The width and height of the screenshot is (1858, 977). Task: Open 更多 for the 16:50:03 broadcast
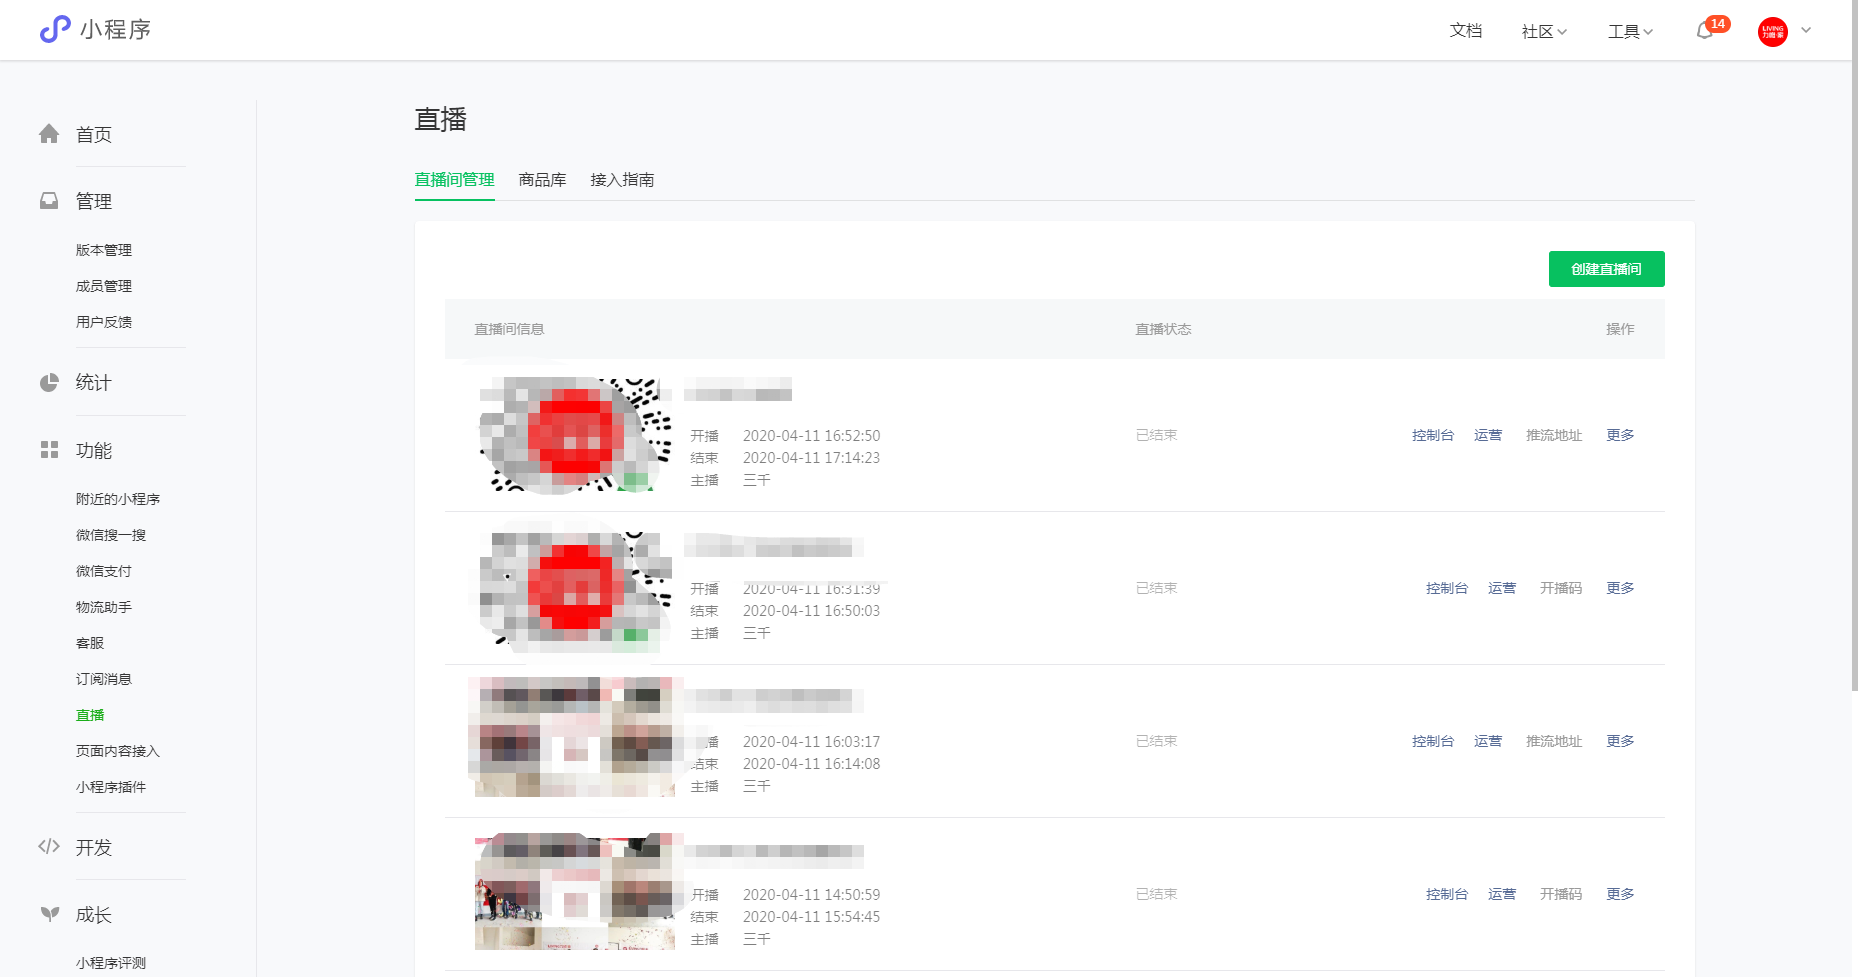pyautogui.click(x=1620, y=588)
